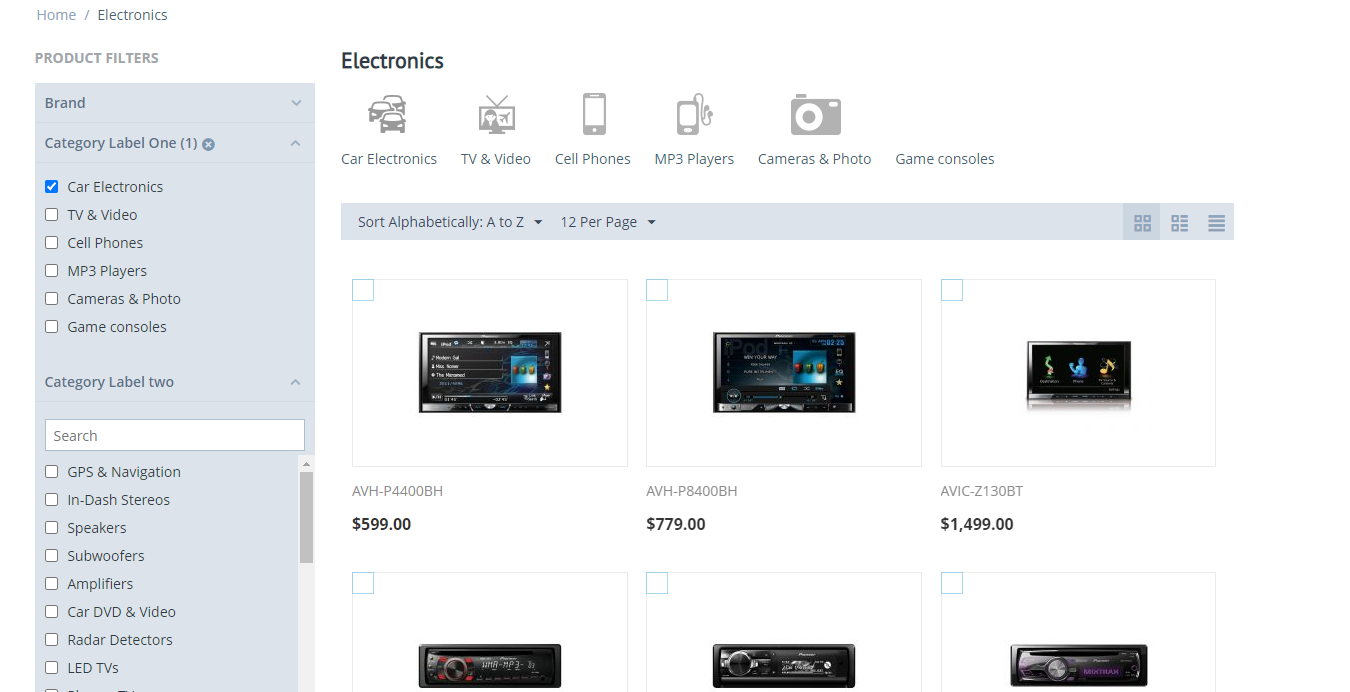Click the filter list scrollbar thumb

pos(306,517)
